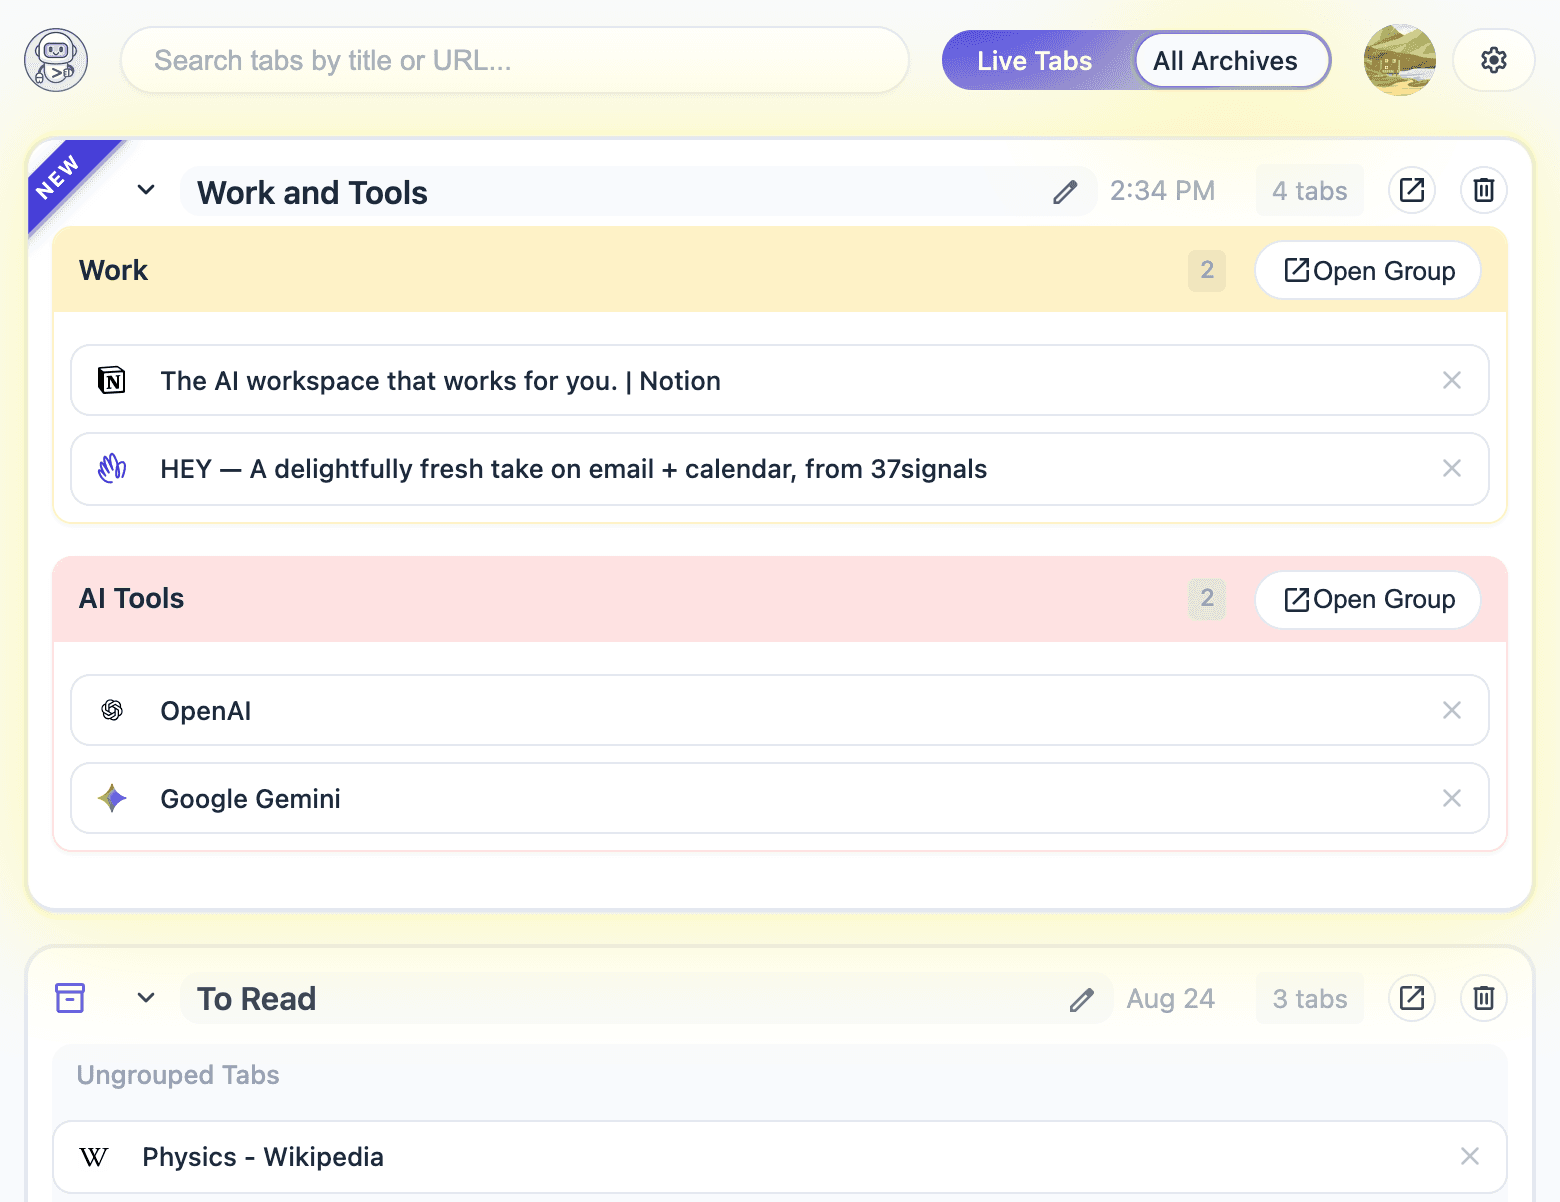1560x1202 pixels.
Task: Click the HEY waving hand favicon
Action: 112,468
